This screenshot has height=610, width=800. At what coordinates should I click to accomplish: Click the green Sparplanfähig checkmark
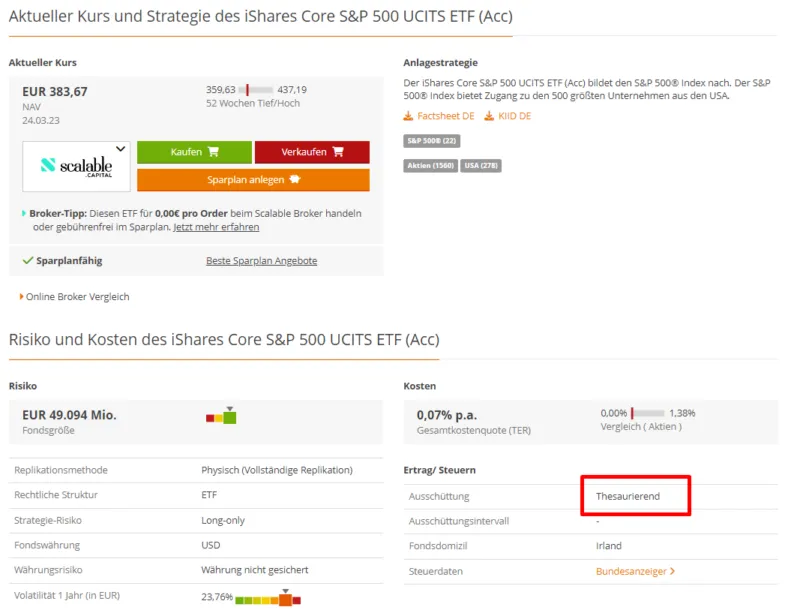(x=28, y=261)
